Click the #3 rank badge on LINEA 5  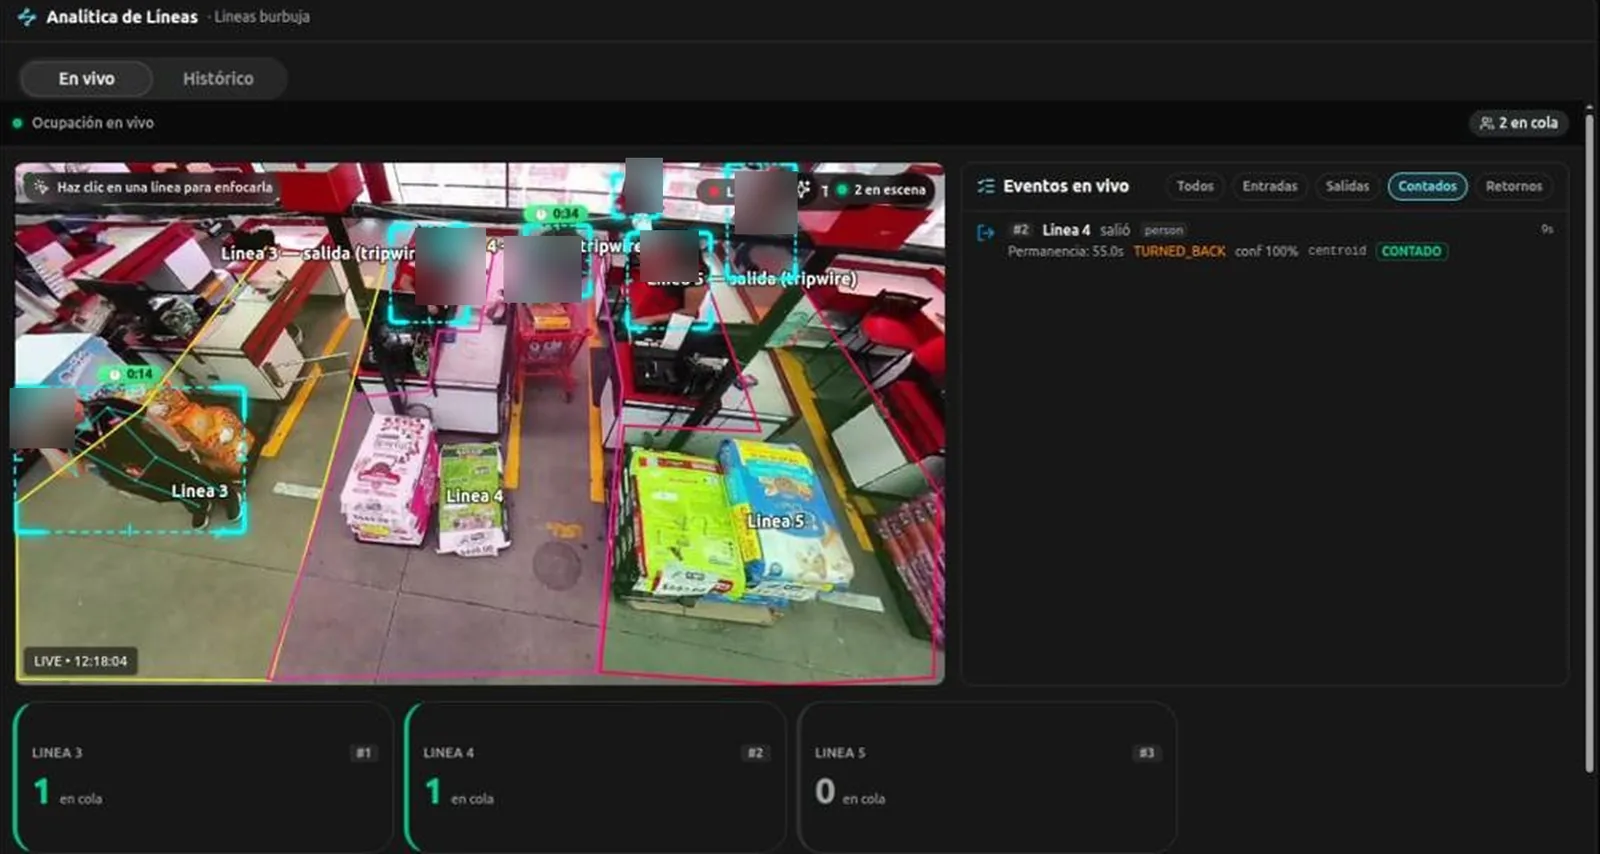pos(1147,753)
